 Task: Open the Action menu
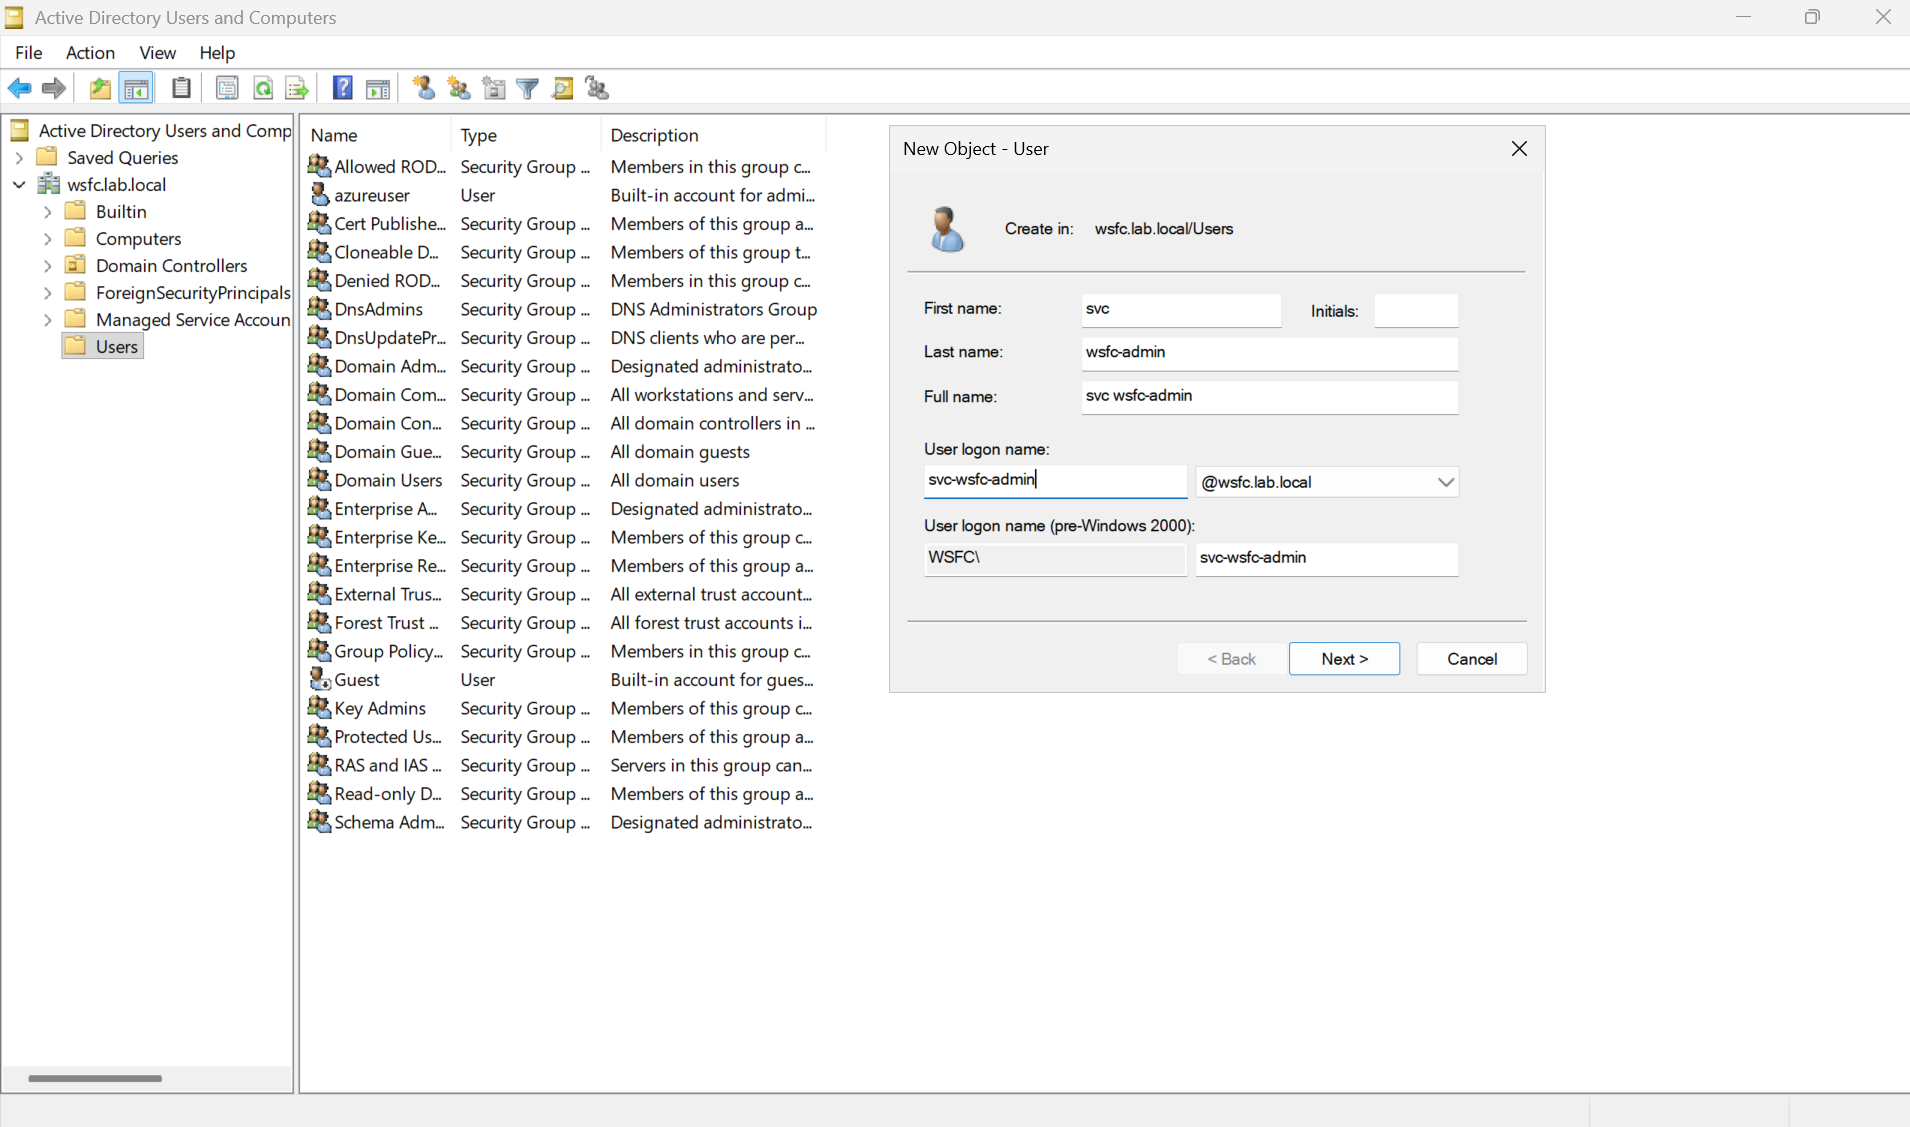(x=90, y=53)
